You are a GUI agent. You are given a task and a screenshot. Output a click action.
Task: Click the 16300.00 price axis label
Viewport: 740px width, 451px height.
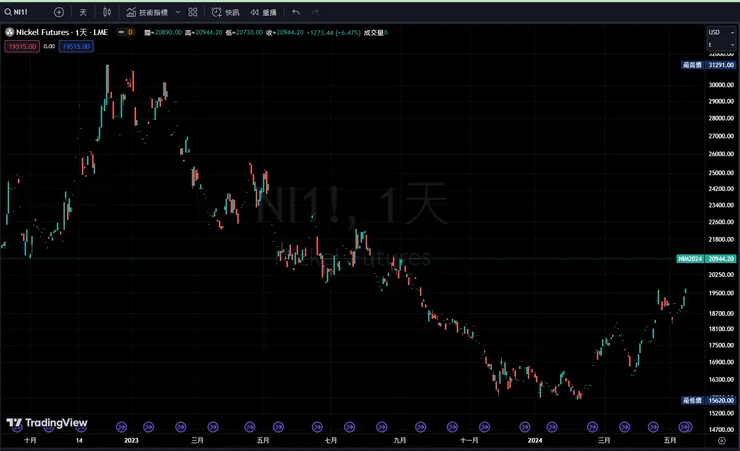coord(721,379)
